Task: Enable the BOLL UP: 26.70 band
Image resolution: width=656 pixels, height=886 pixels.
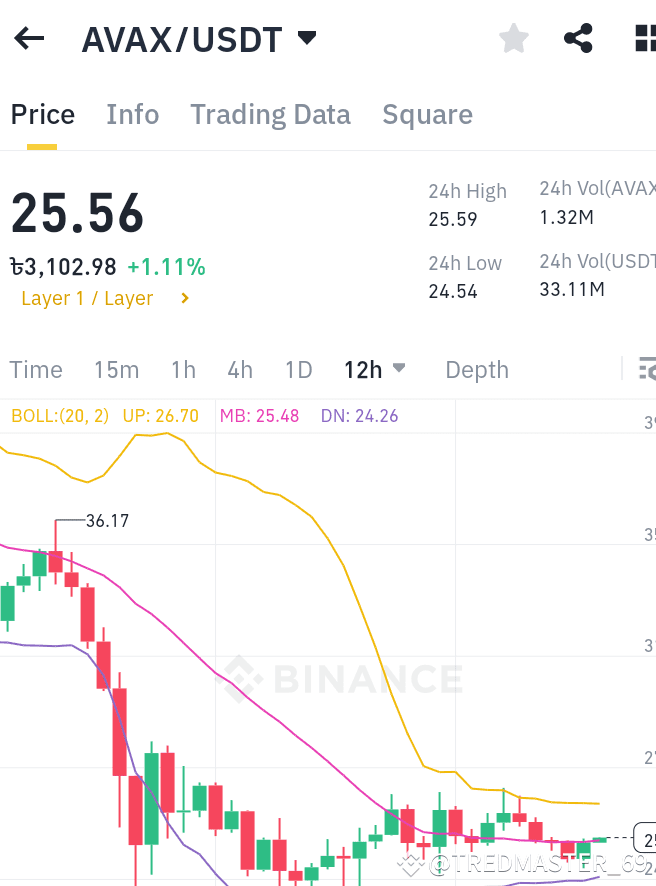Action: [x=161, y=415]
